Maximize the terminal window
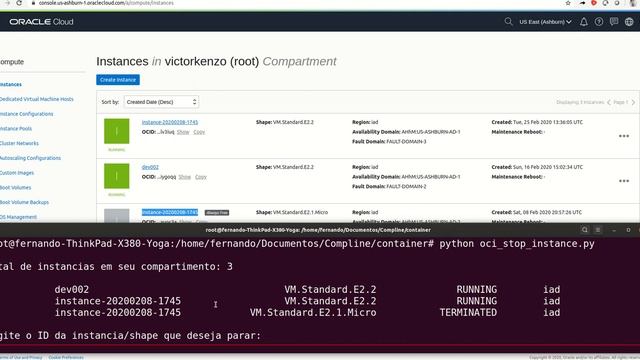 [628, 230]
